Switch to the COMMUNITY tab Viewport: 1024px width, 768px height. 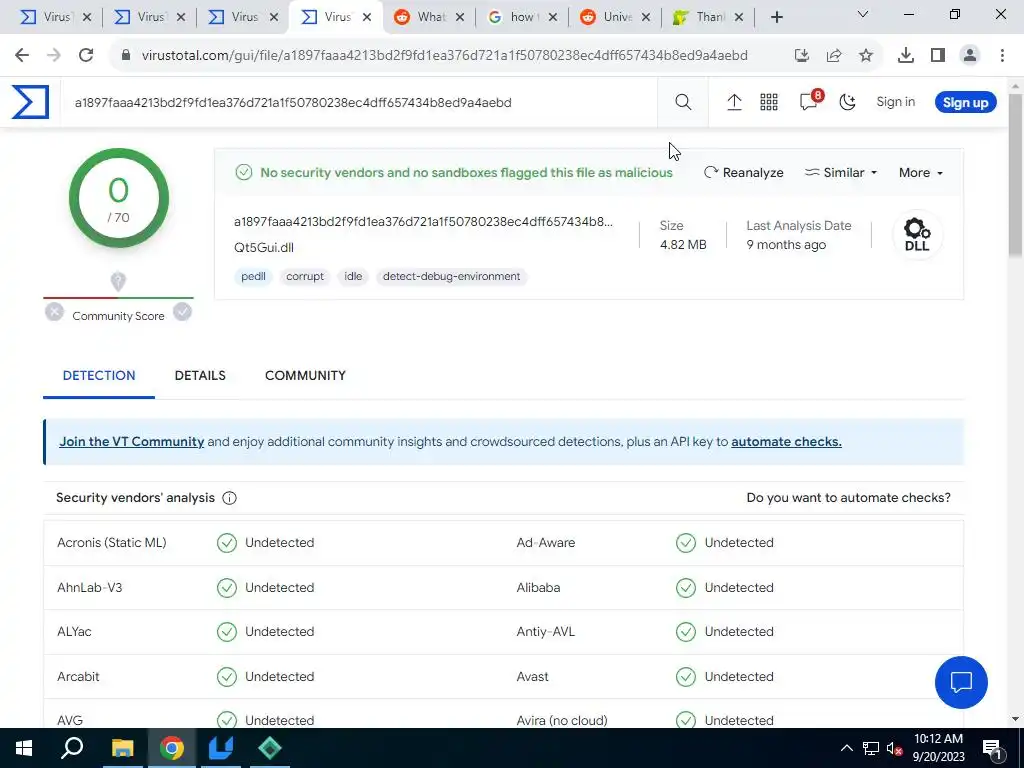tap(305, 376)
